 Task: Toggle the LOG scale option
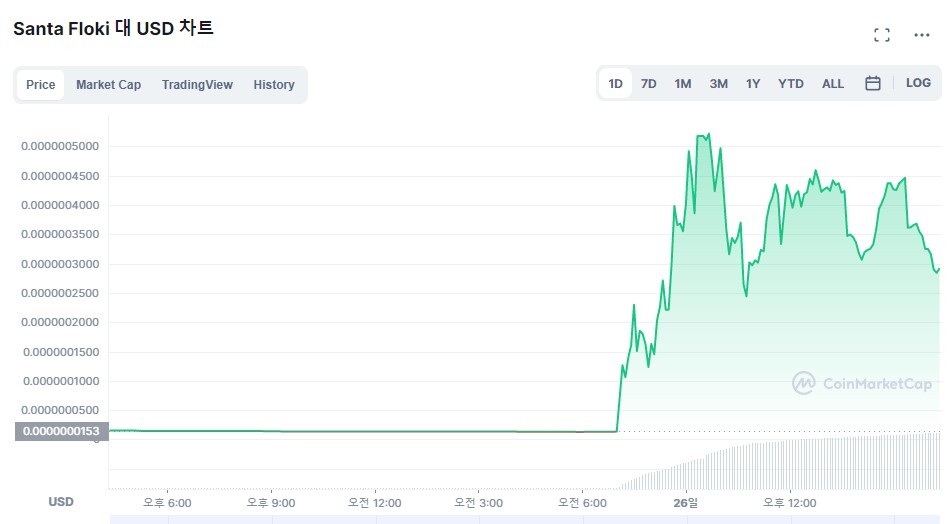(918, 83)
